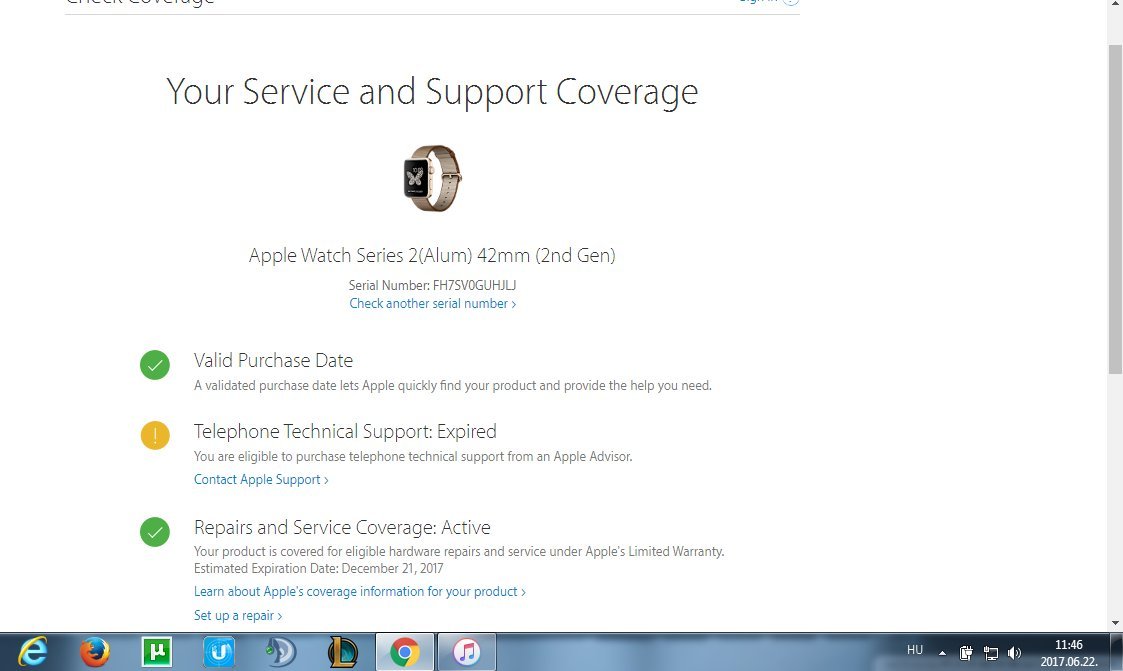Screen dimensions: 1123x671
Task: Click the Show desktop strip
Action: (x=1117, y=652)
